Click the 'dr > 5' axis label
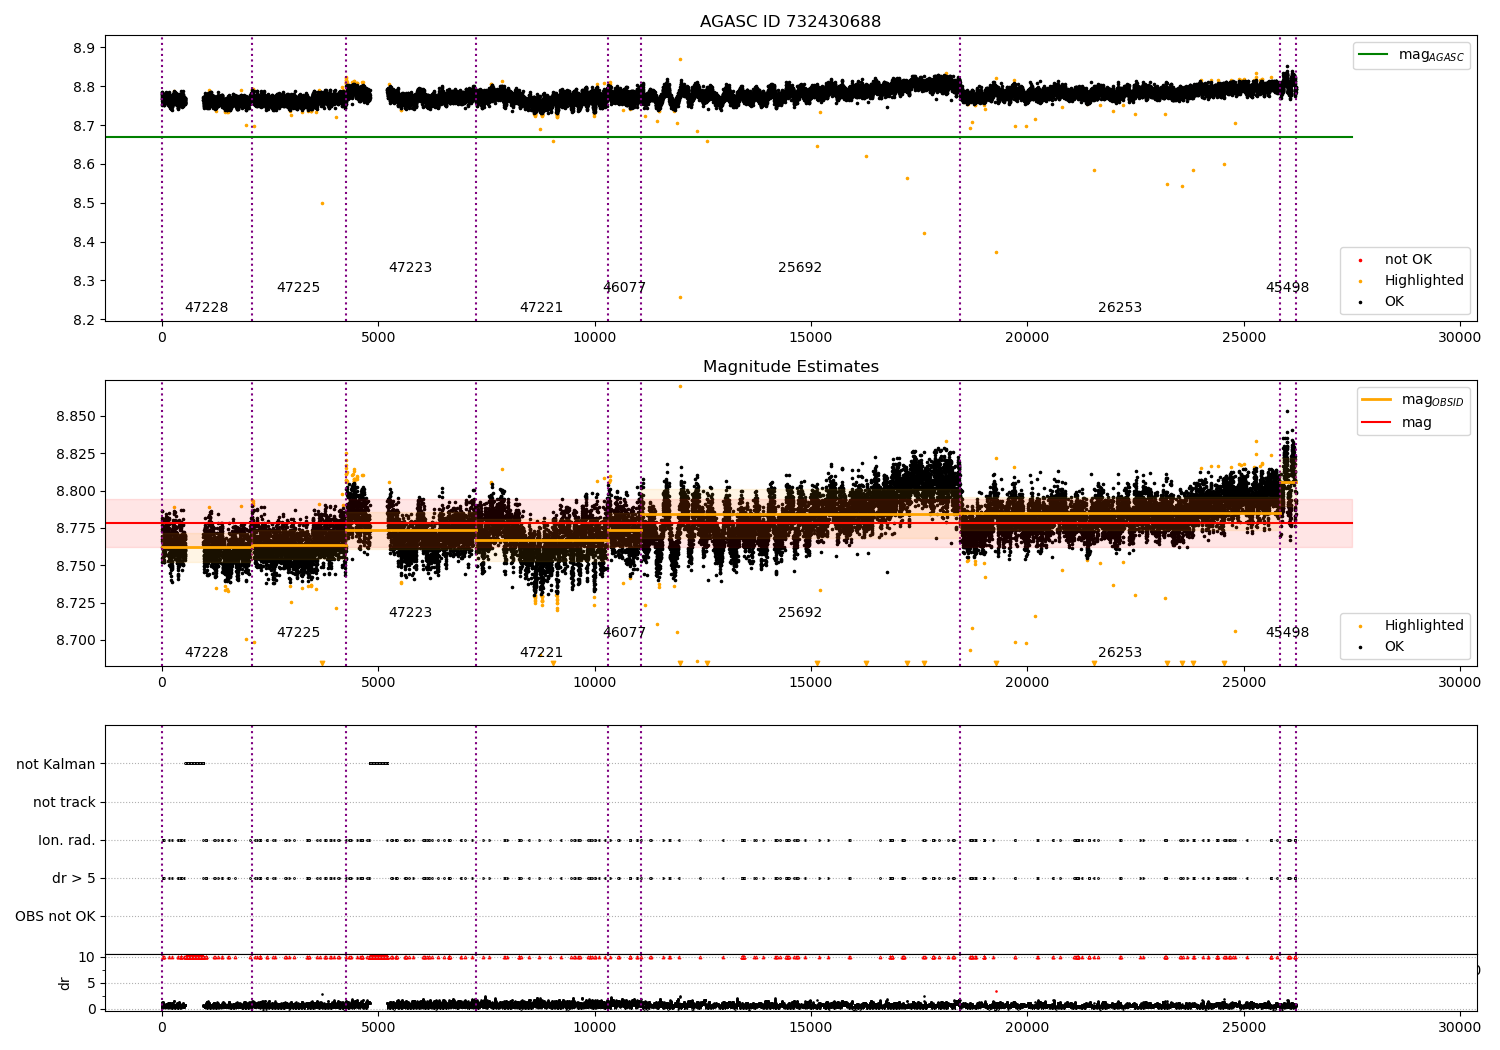1500x1050 pixels. point(74,879)
